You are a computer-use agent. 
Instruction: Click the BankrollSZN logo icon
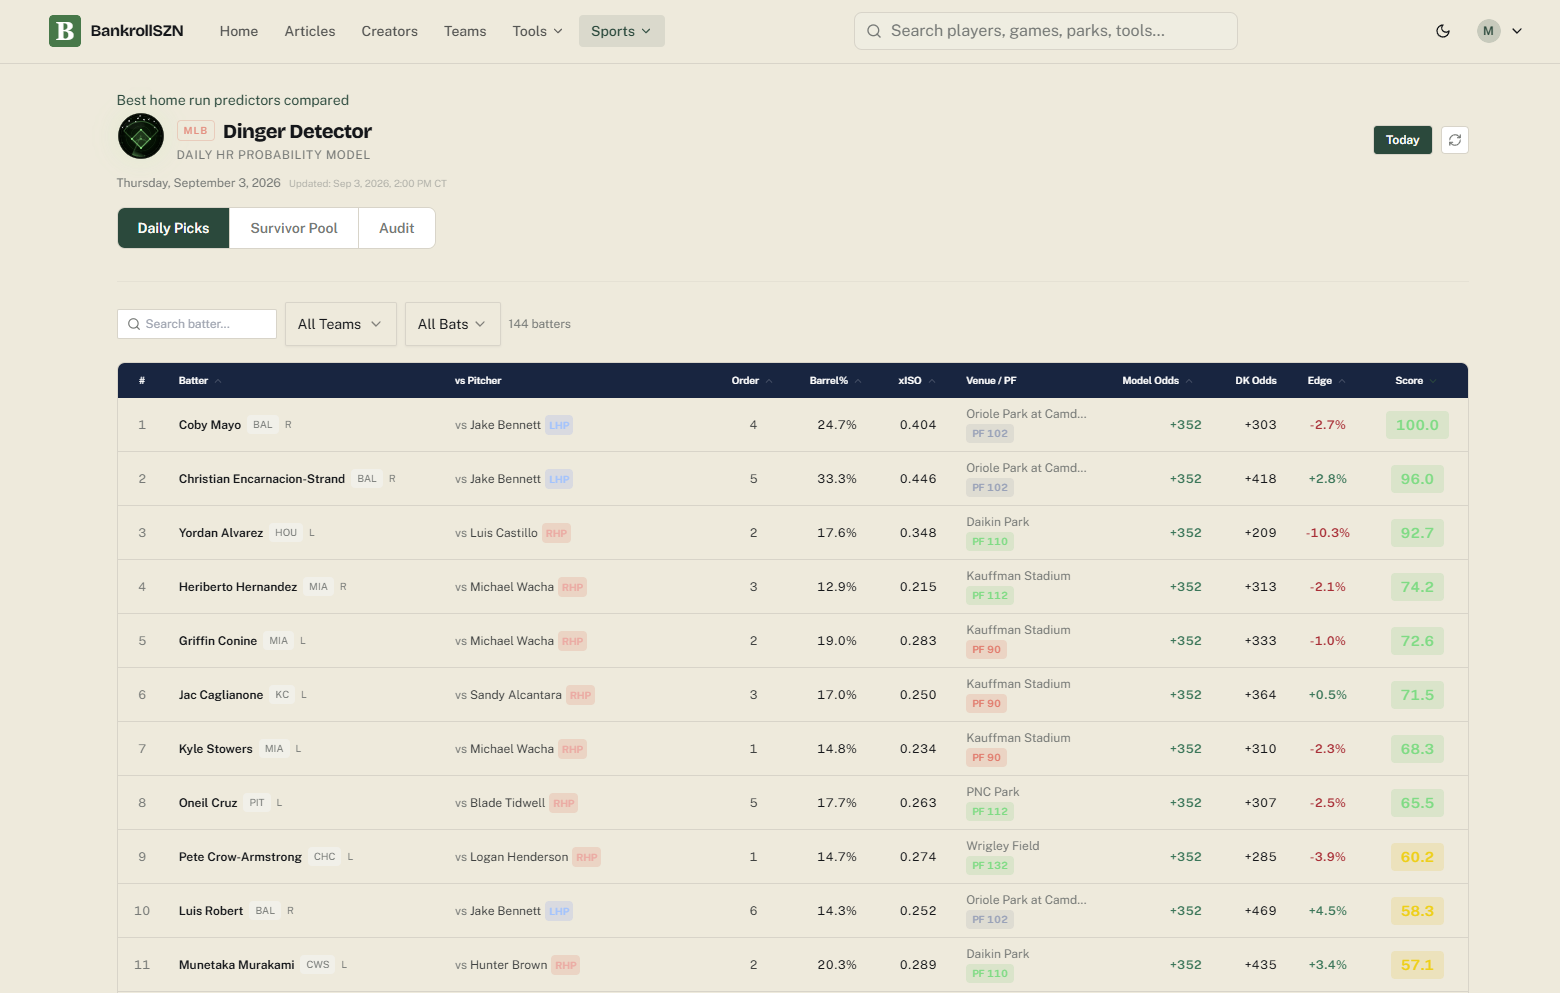click(65, 31)
